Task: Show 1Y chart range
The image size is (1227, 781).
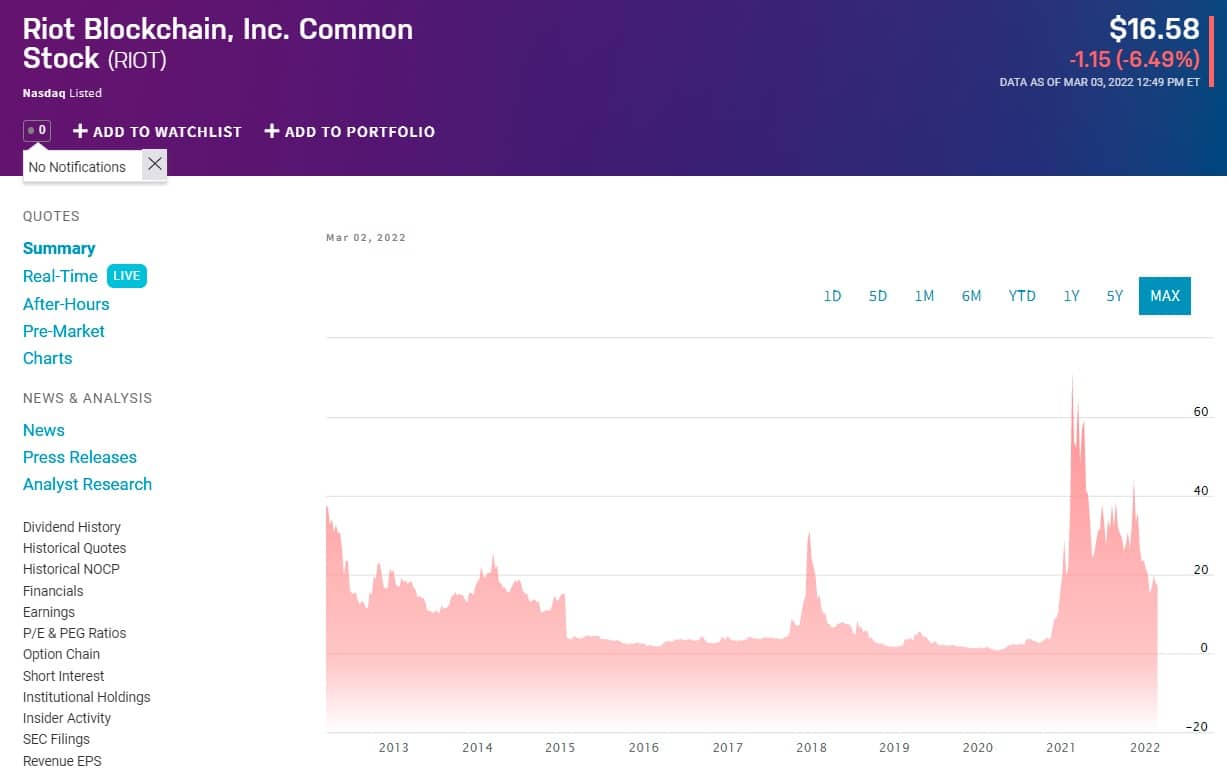Action: coord(1071,296)
